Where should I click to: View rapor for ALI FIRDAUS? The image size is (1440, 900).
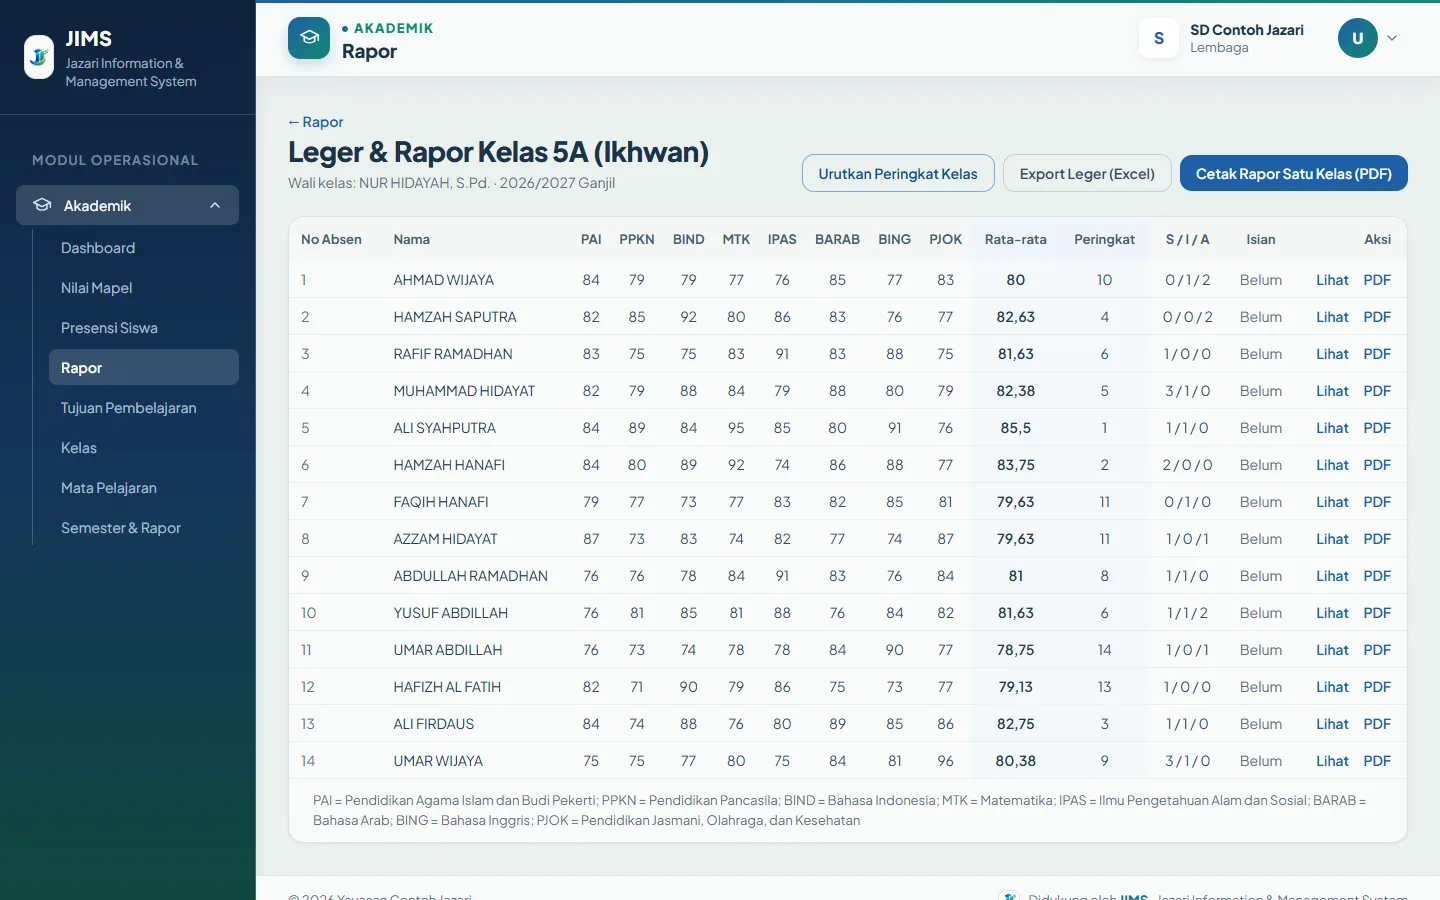point(1332,724)
